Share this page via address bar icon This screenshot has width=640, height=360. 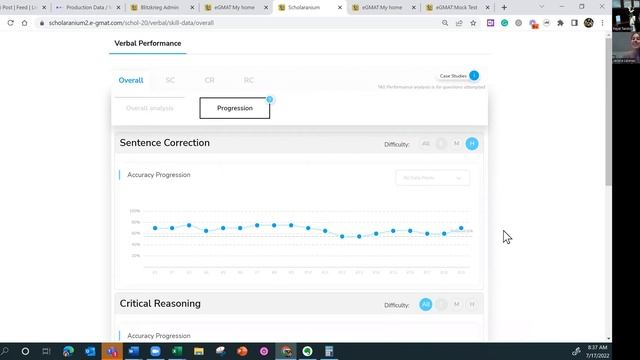(459, 23)
